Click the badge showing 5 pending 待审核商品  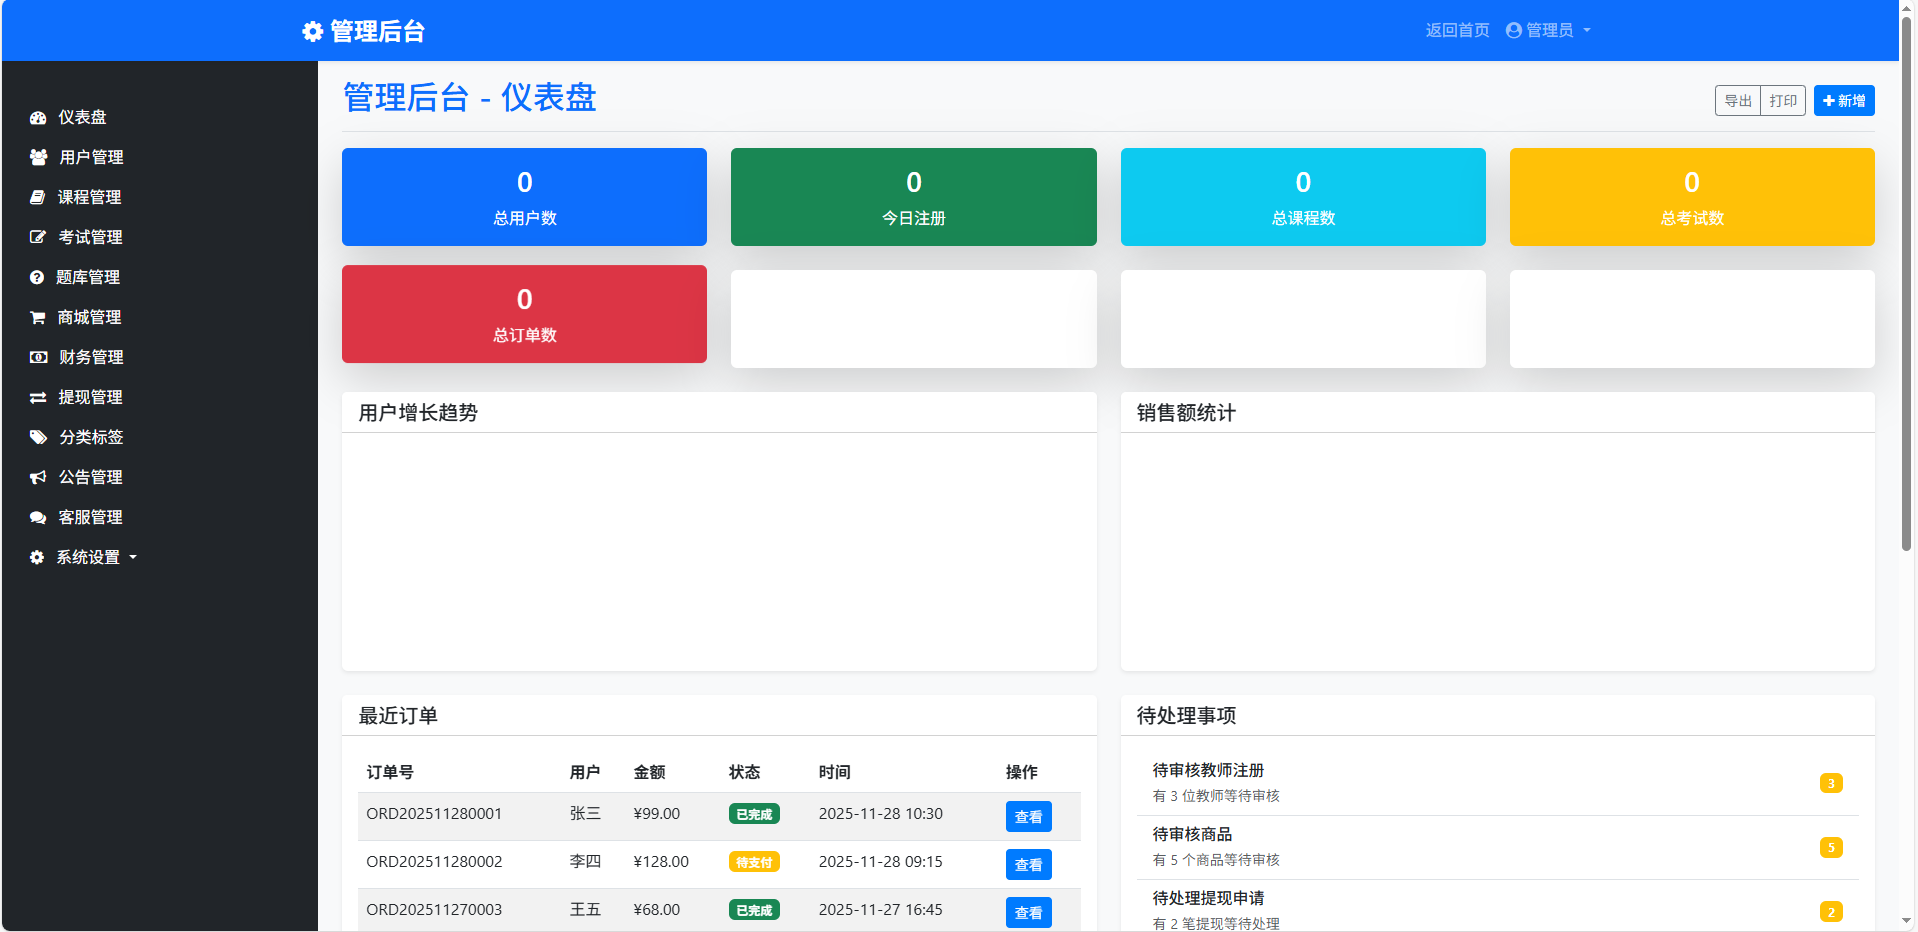tap(1831, 847)
